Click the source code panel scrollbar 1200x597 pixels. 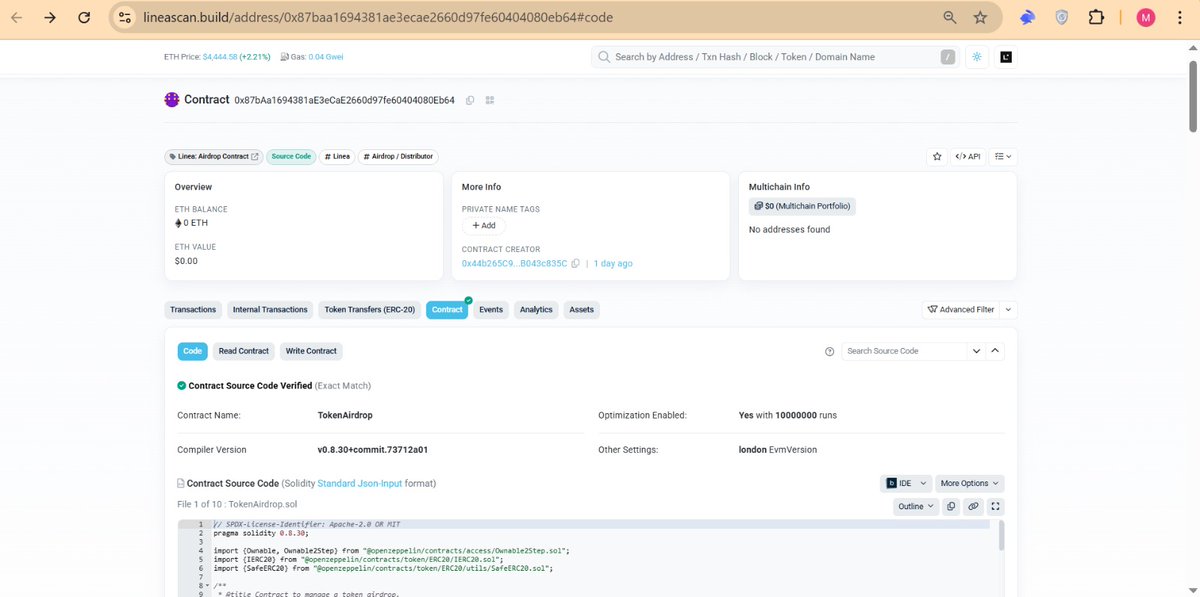click(x=1002, y=535)
